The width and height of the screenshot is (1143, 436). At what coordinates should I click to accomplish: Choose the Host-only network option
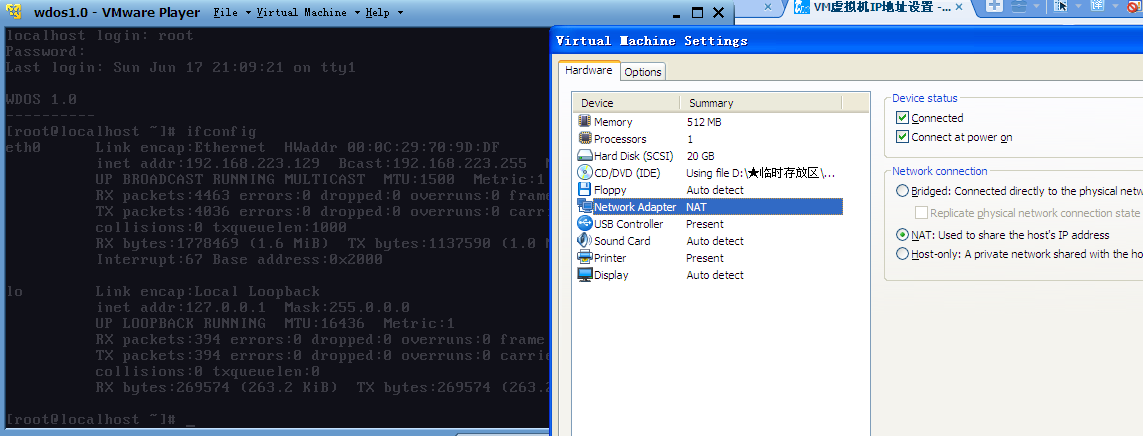coord(903,254)
